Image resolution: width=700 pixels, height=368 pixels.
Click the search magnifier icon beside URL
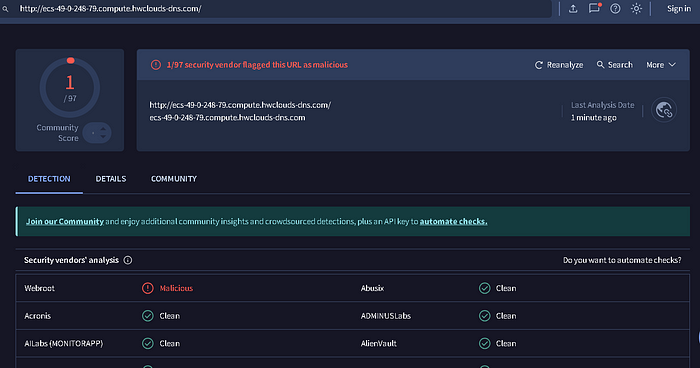point(5,9)
